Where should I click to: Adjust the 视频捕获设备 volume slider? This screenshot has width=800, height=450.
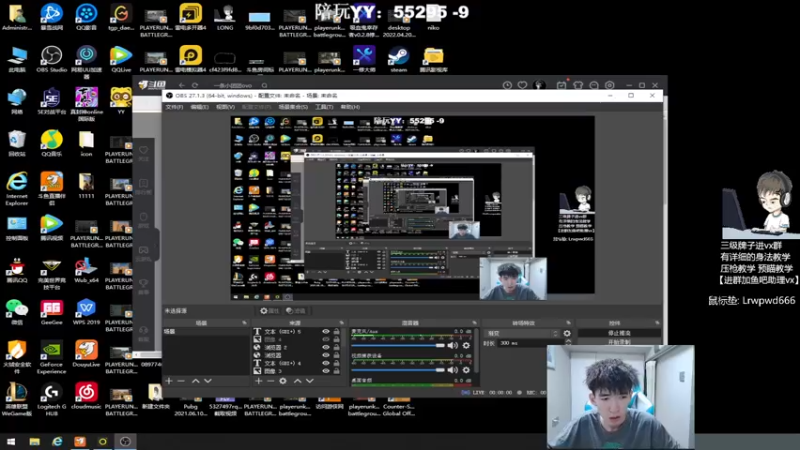(398, 370)
